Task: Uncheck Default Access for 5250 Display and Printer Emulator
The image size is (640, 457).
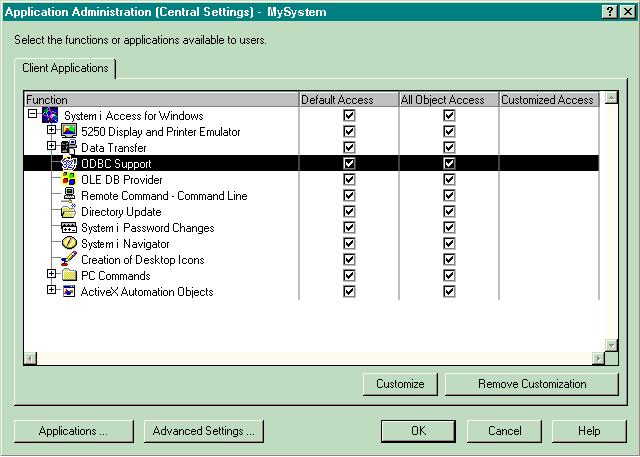Action: [349, 131]
